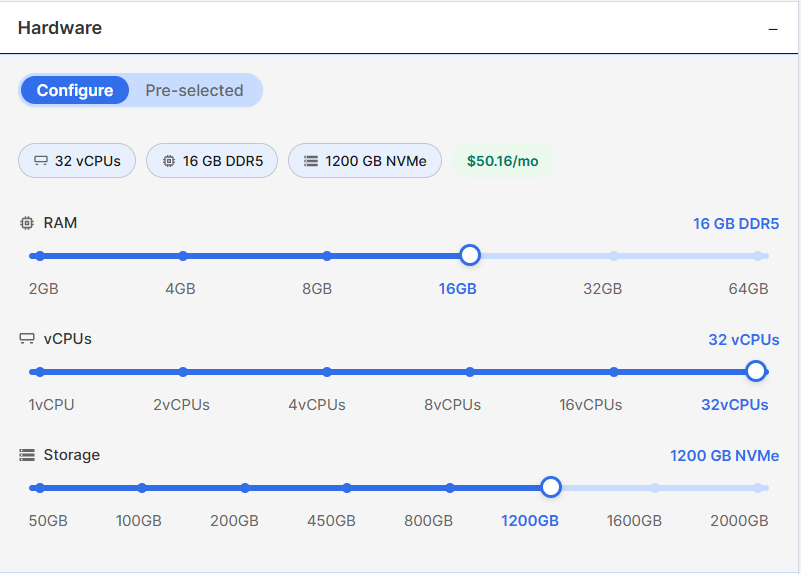Click the 16 GB DDR5 summary chip
The image size is (801, 574).
212,161
